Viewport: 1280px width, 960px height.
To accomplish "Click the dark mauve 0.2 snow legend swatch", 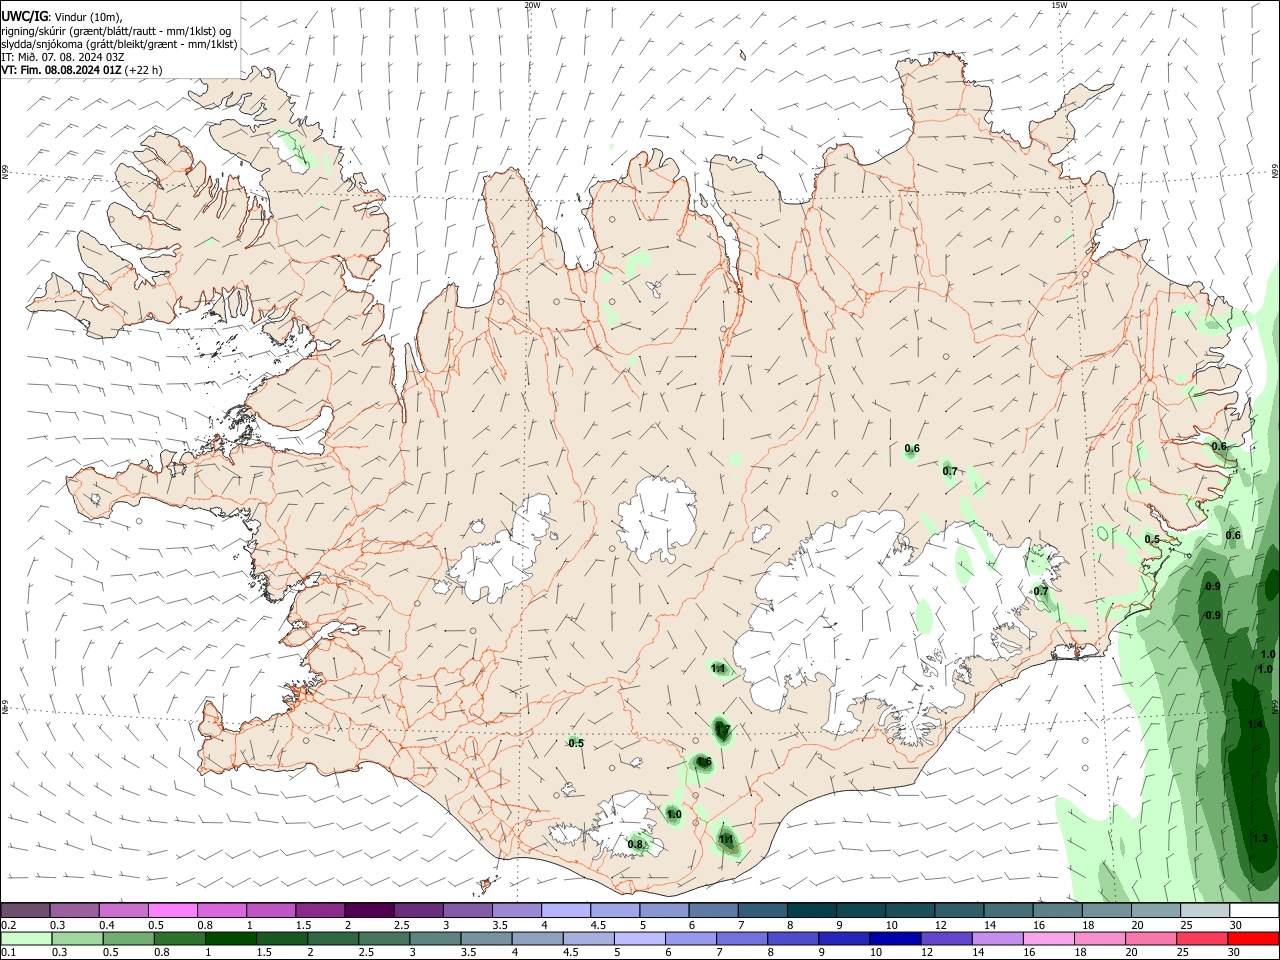I will pos(25,910).
